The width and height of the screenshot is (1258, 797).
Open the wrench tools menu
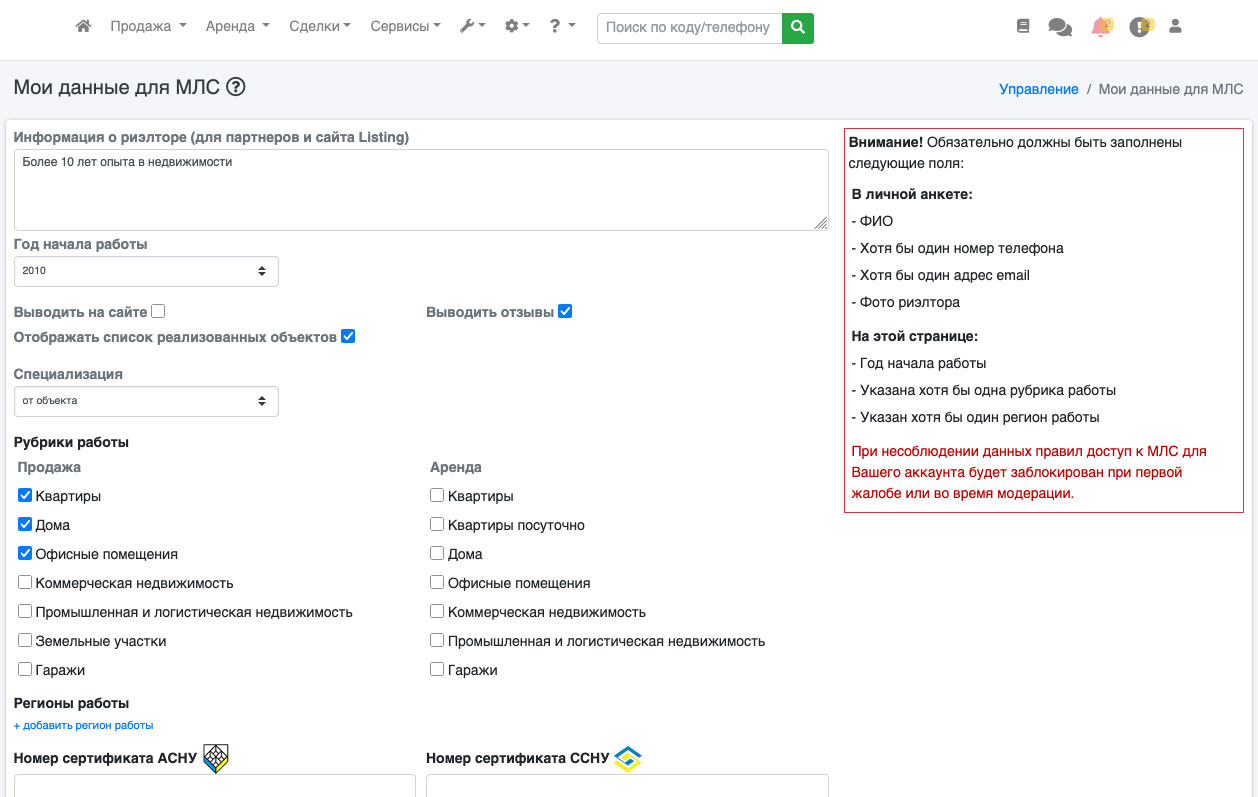(472, 27)
